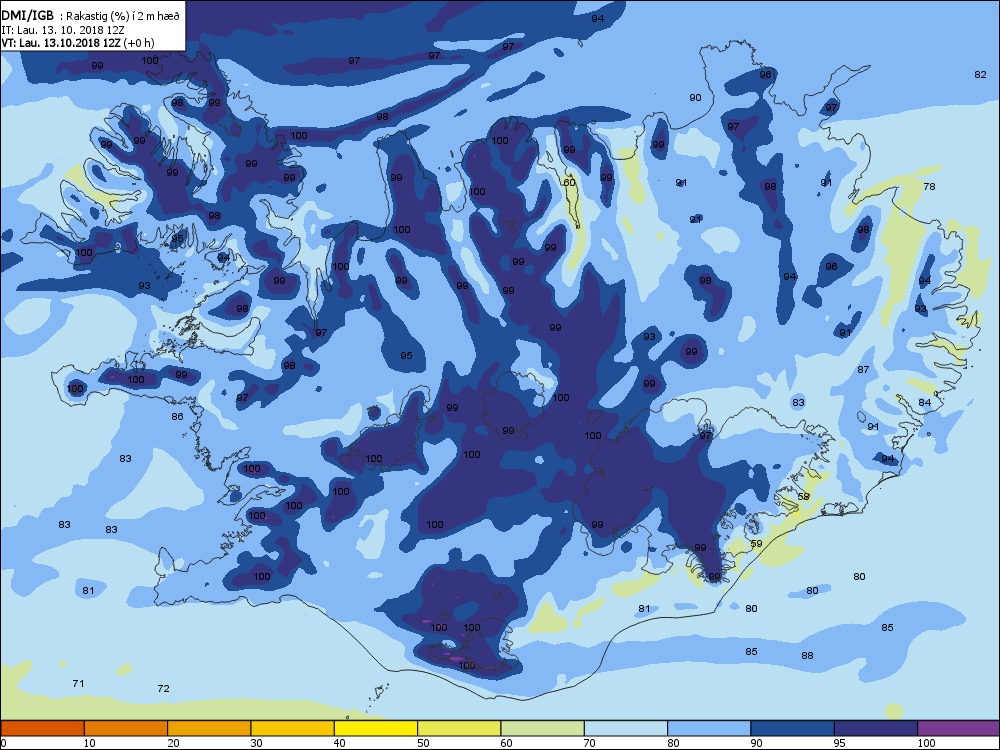
Task: Click the bright yellow 40–50 legend swatch
Action: 376,728
